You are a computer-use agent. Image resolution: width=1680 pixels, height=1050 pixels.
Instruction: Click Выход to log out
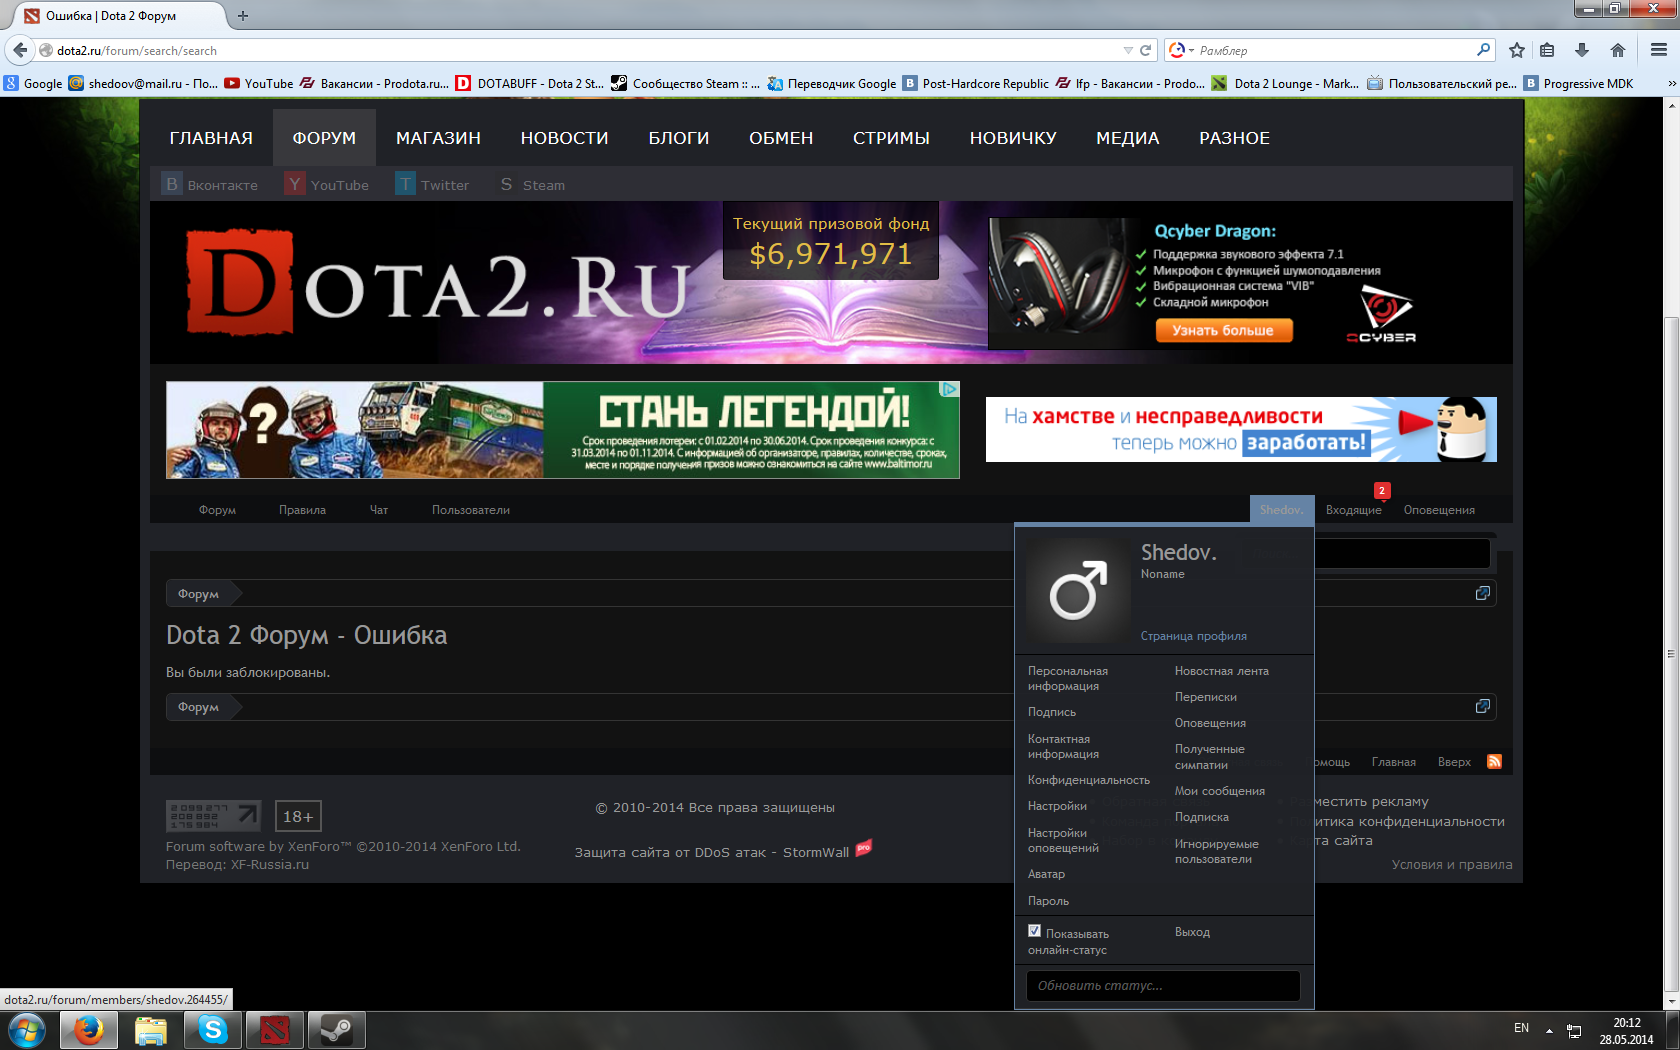click(x=1192, y=932)
